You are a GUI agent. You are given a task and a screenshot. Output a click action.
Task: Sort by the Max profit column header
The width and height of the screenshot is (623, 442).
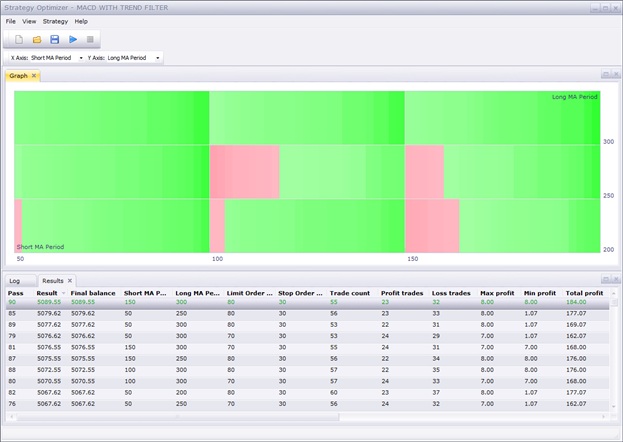pos(497,293)
